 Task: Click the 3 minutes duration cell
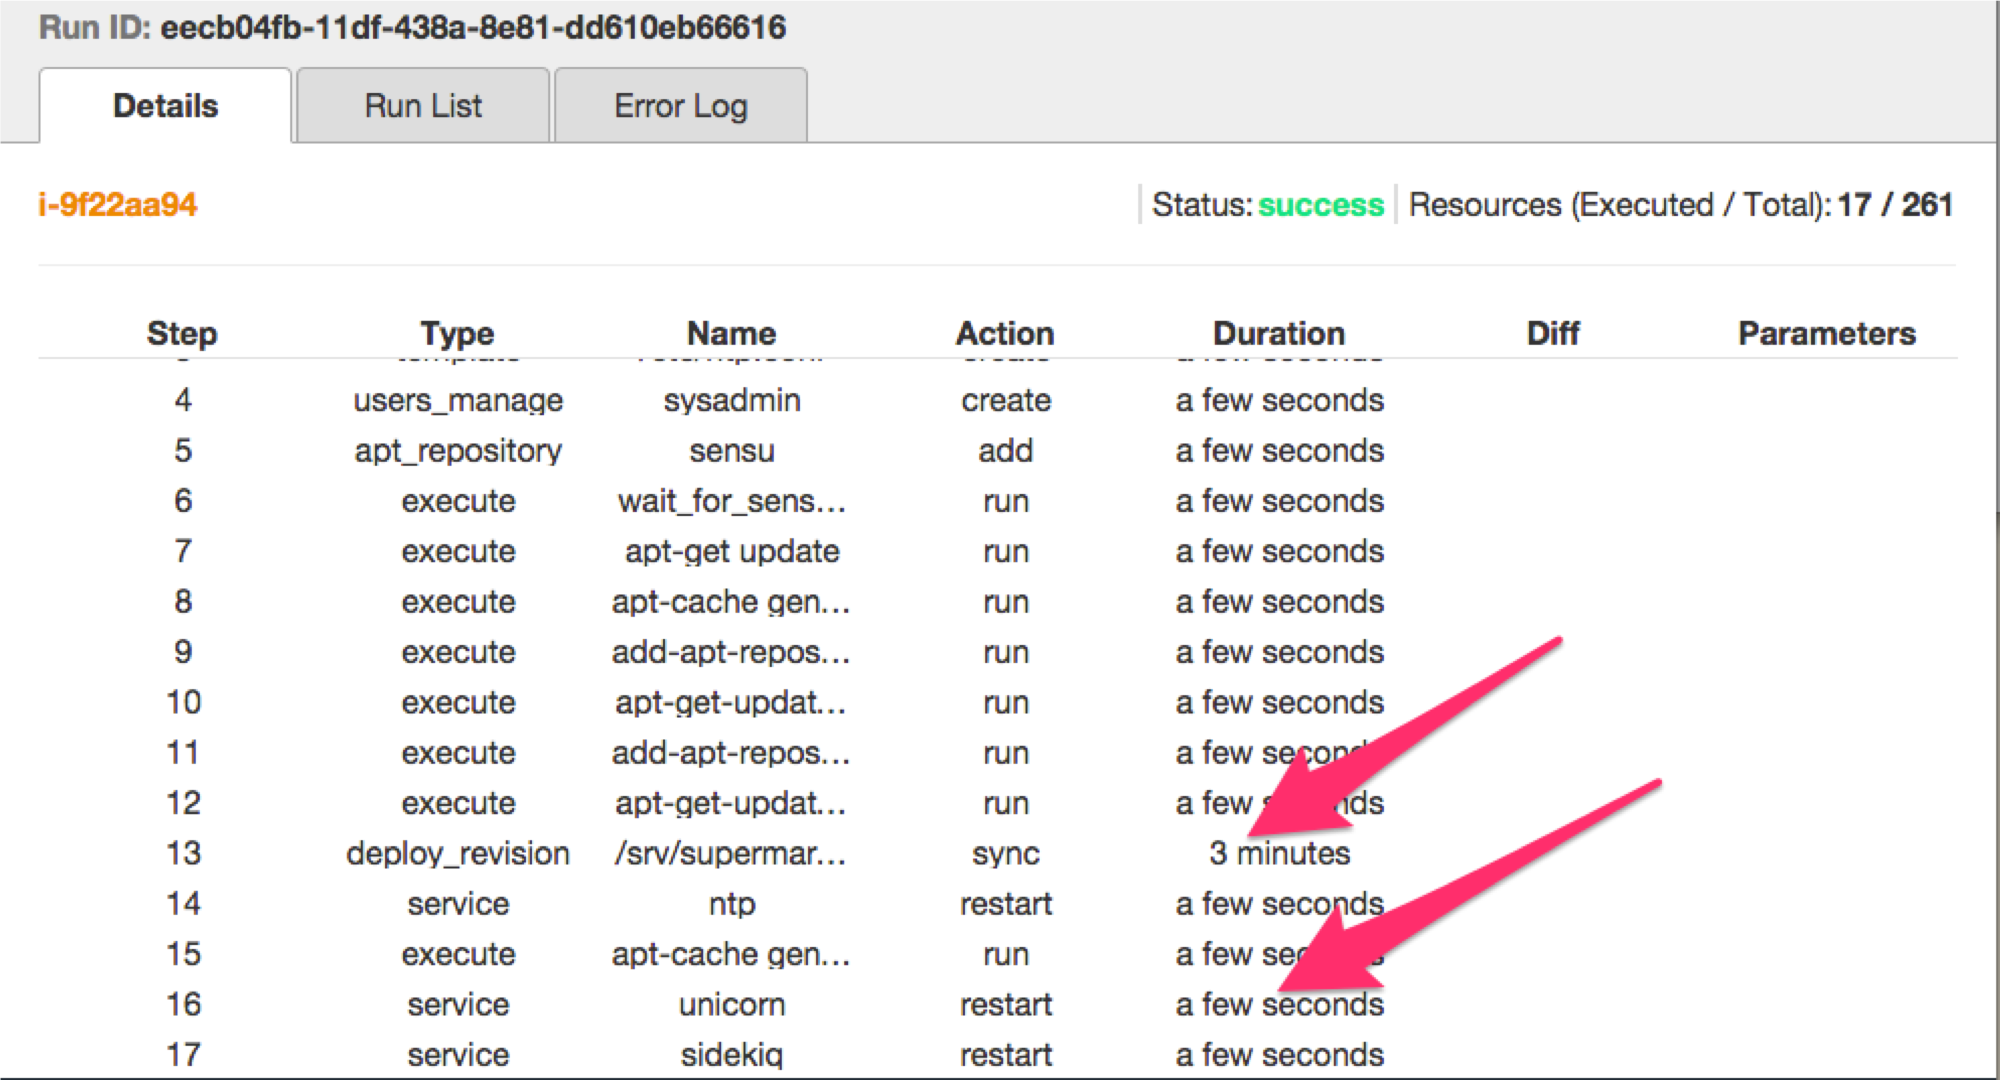[x=1279, y=853]
